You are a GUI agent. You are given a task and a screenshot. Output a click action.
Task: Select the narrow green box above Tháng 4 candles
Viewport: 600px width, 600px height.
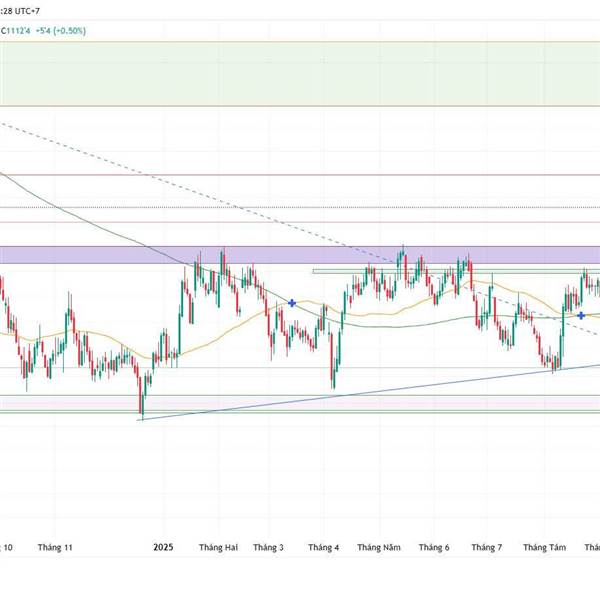coord(456,271)
